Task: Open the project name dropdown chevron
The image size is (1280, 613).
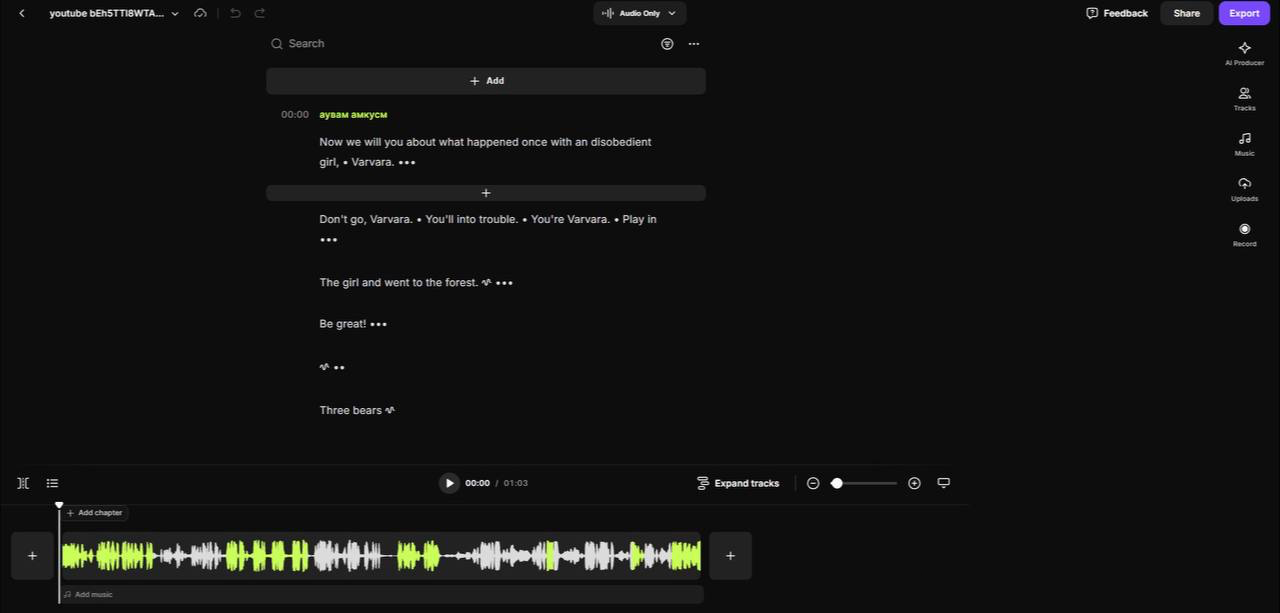Action: 175,14
